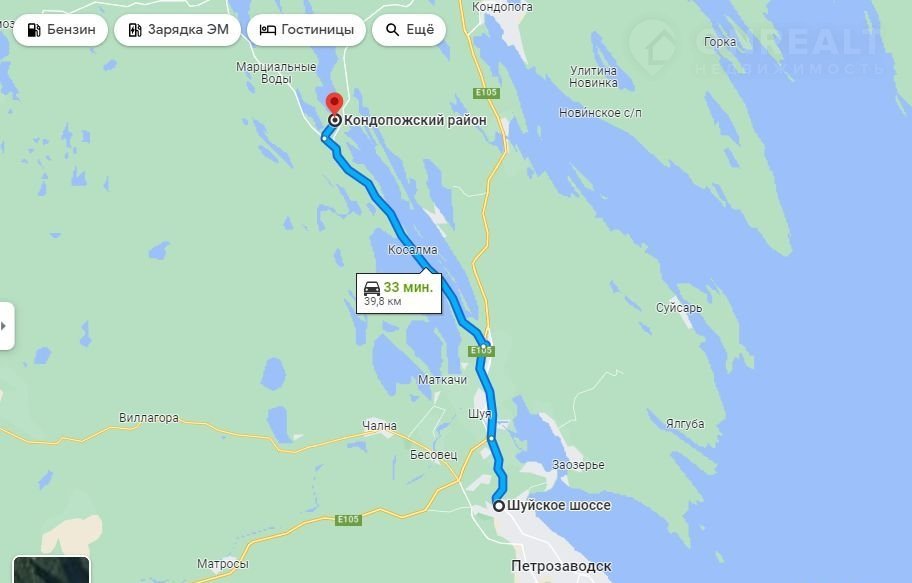Click the Суйсарь place label
Screen dimensions: 912x583
679,308
